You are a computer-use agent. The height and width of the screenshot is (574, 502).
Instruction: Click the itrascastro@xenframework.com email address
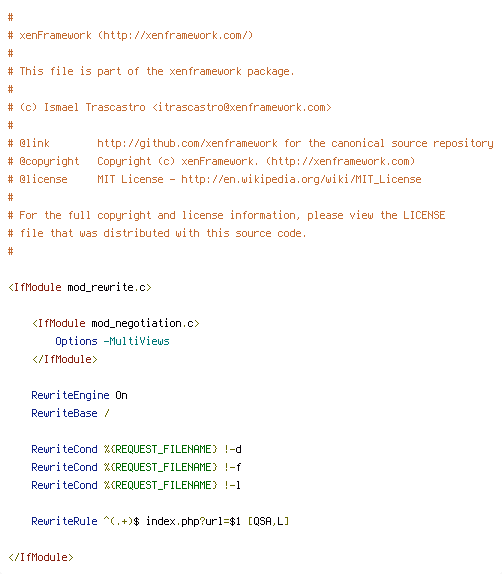click(242, 107)
